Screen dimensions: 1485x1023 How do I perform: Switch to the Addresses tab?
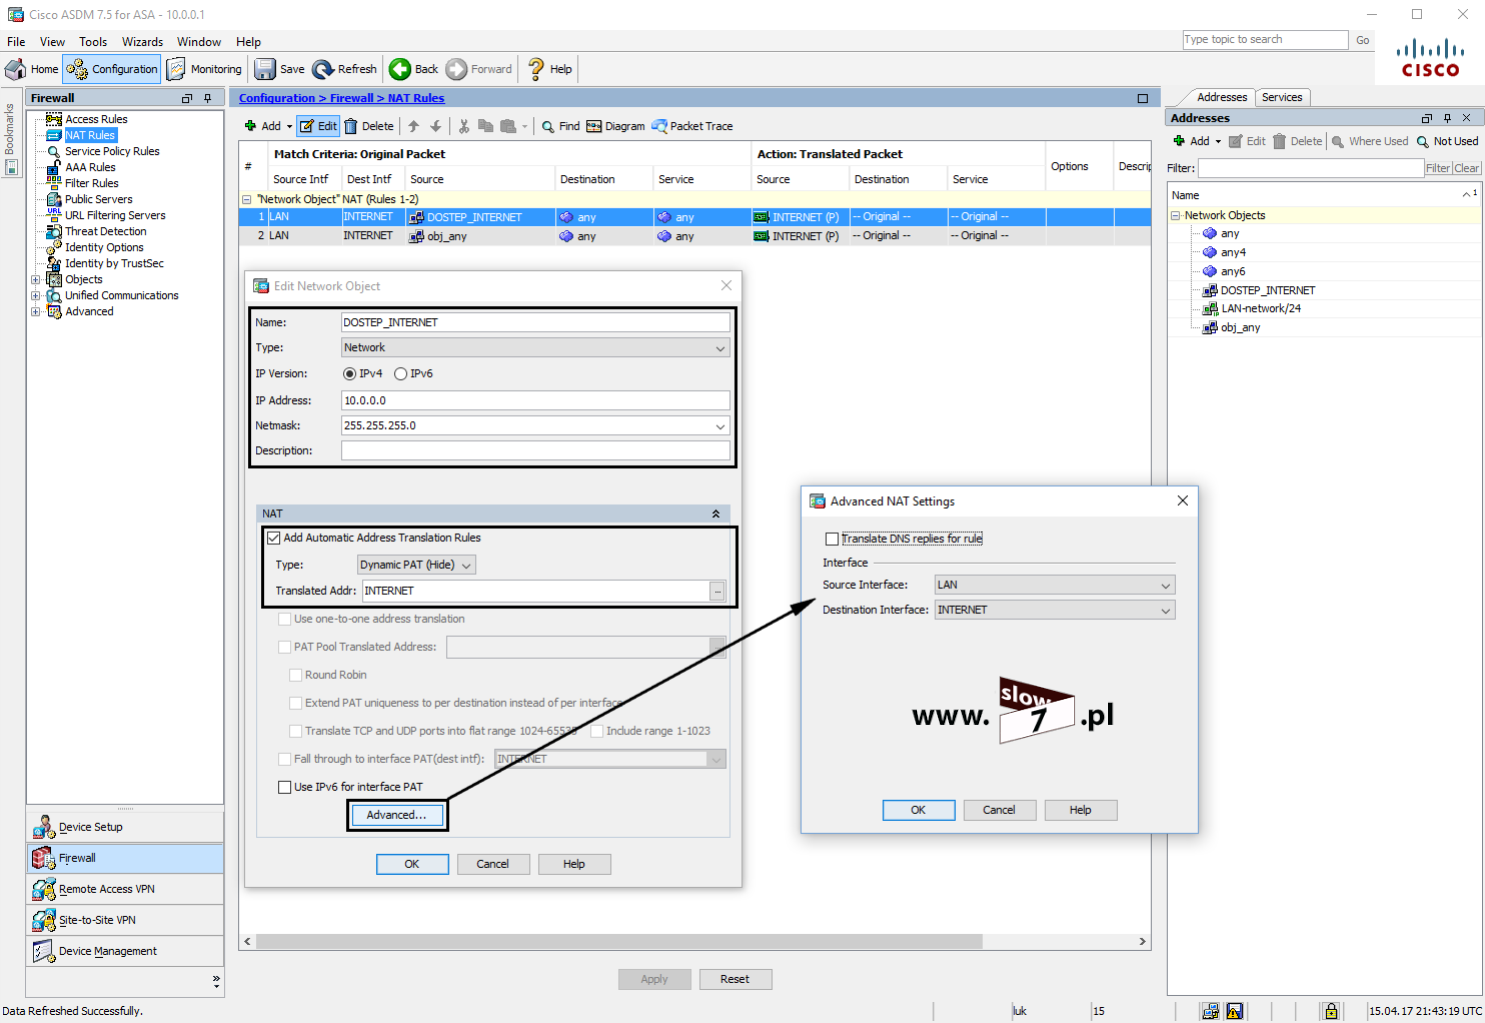pyautogui.click(x=1221, y=97)
